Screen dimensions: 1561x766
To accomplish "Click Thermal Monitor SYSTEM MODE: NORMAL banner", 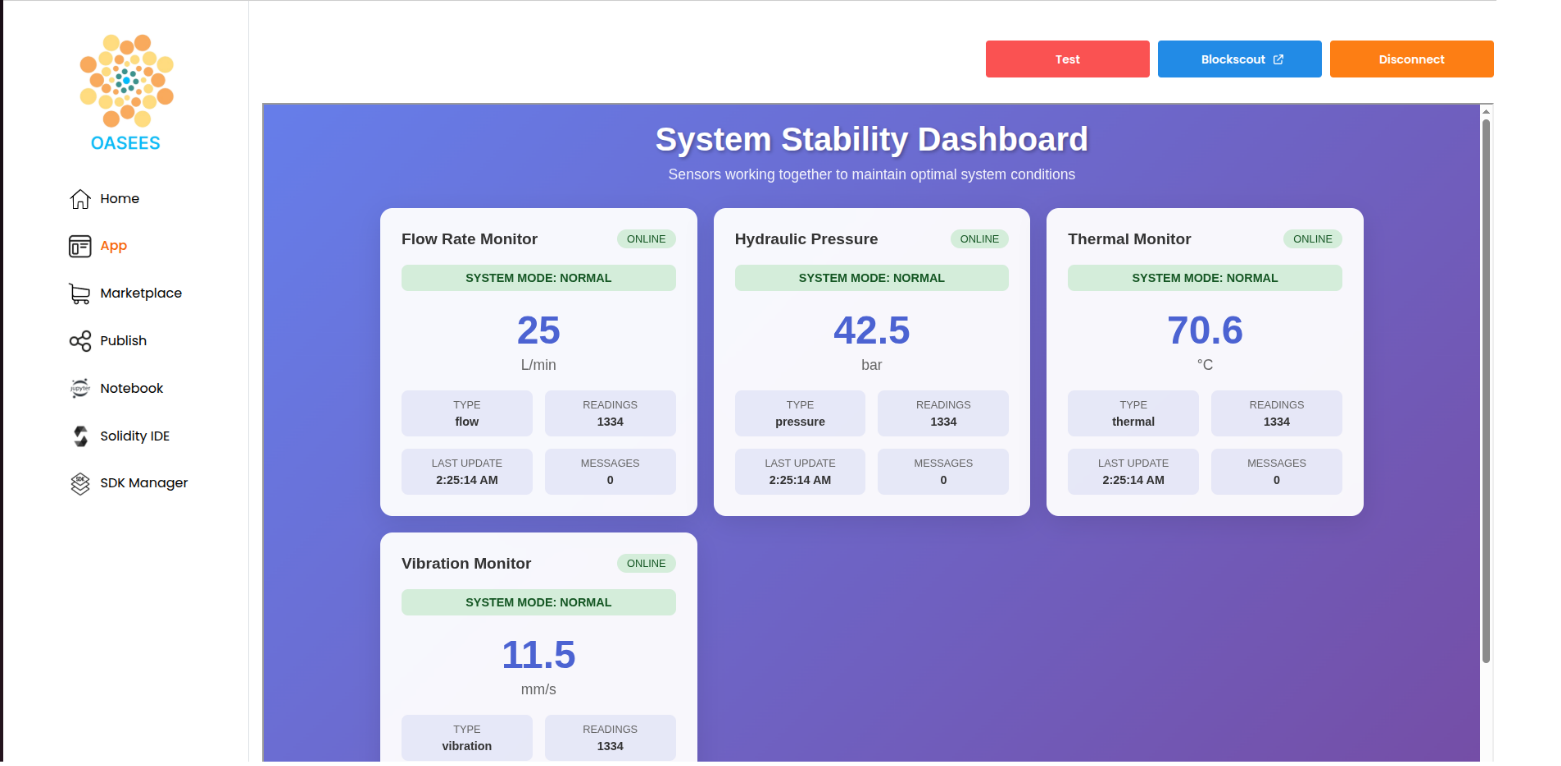I will point(1204,278).
